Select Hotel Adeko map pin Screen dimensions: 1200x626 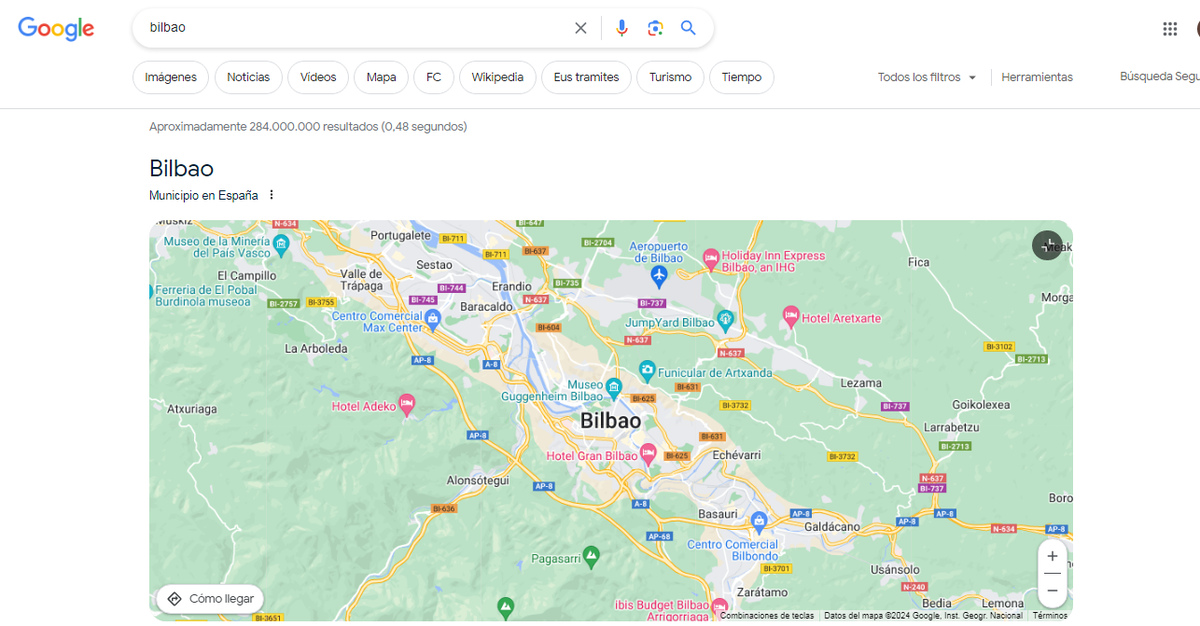(406, 404)
